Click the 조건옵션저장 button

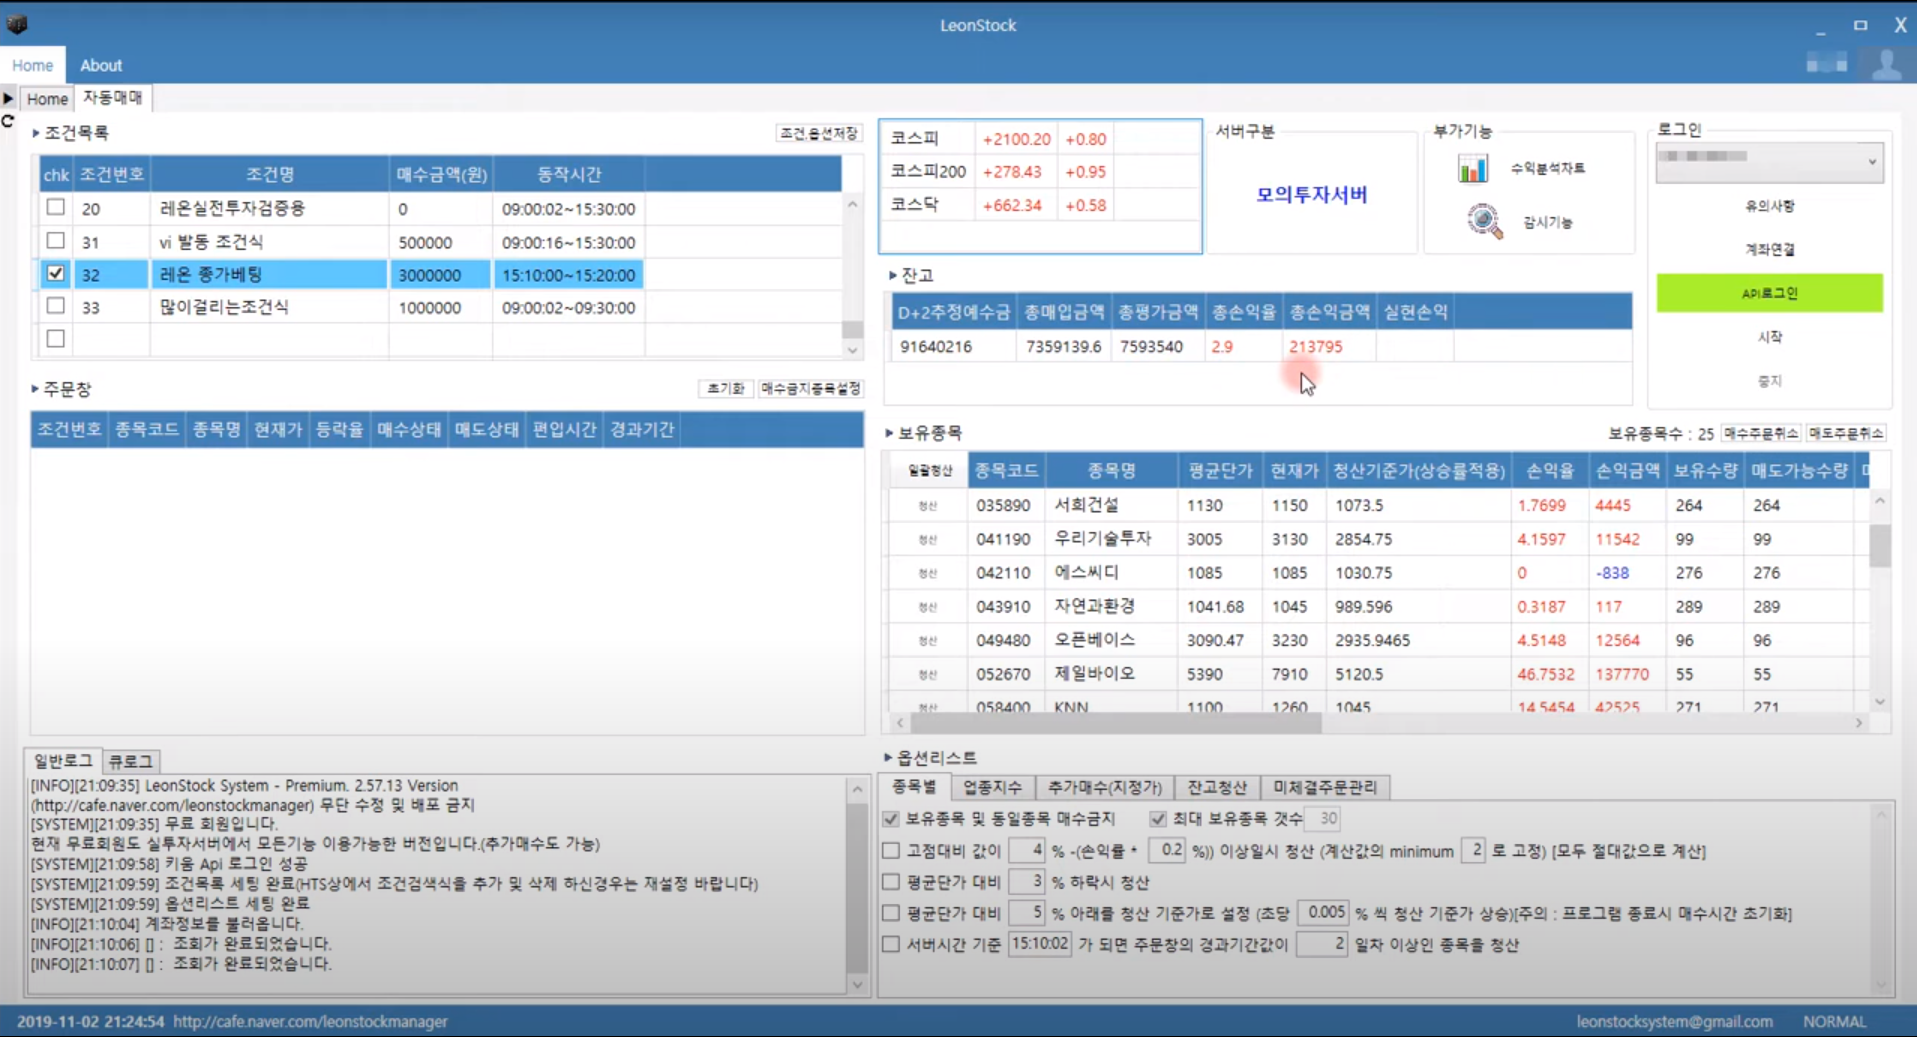point(819,133)
